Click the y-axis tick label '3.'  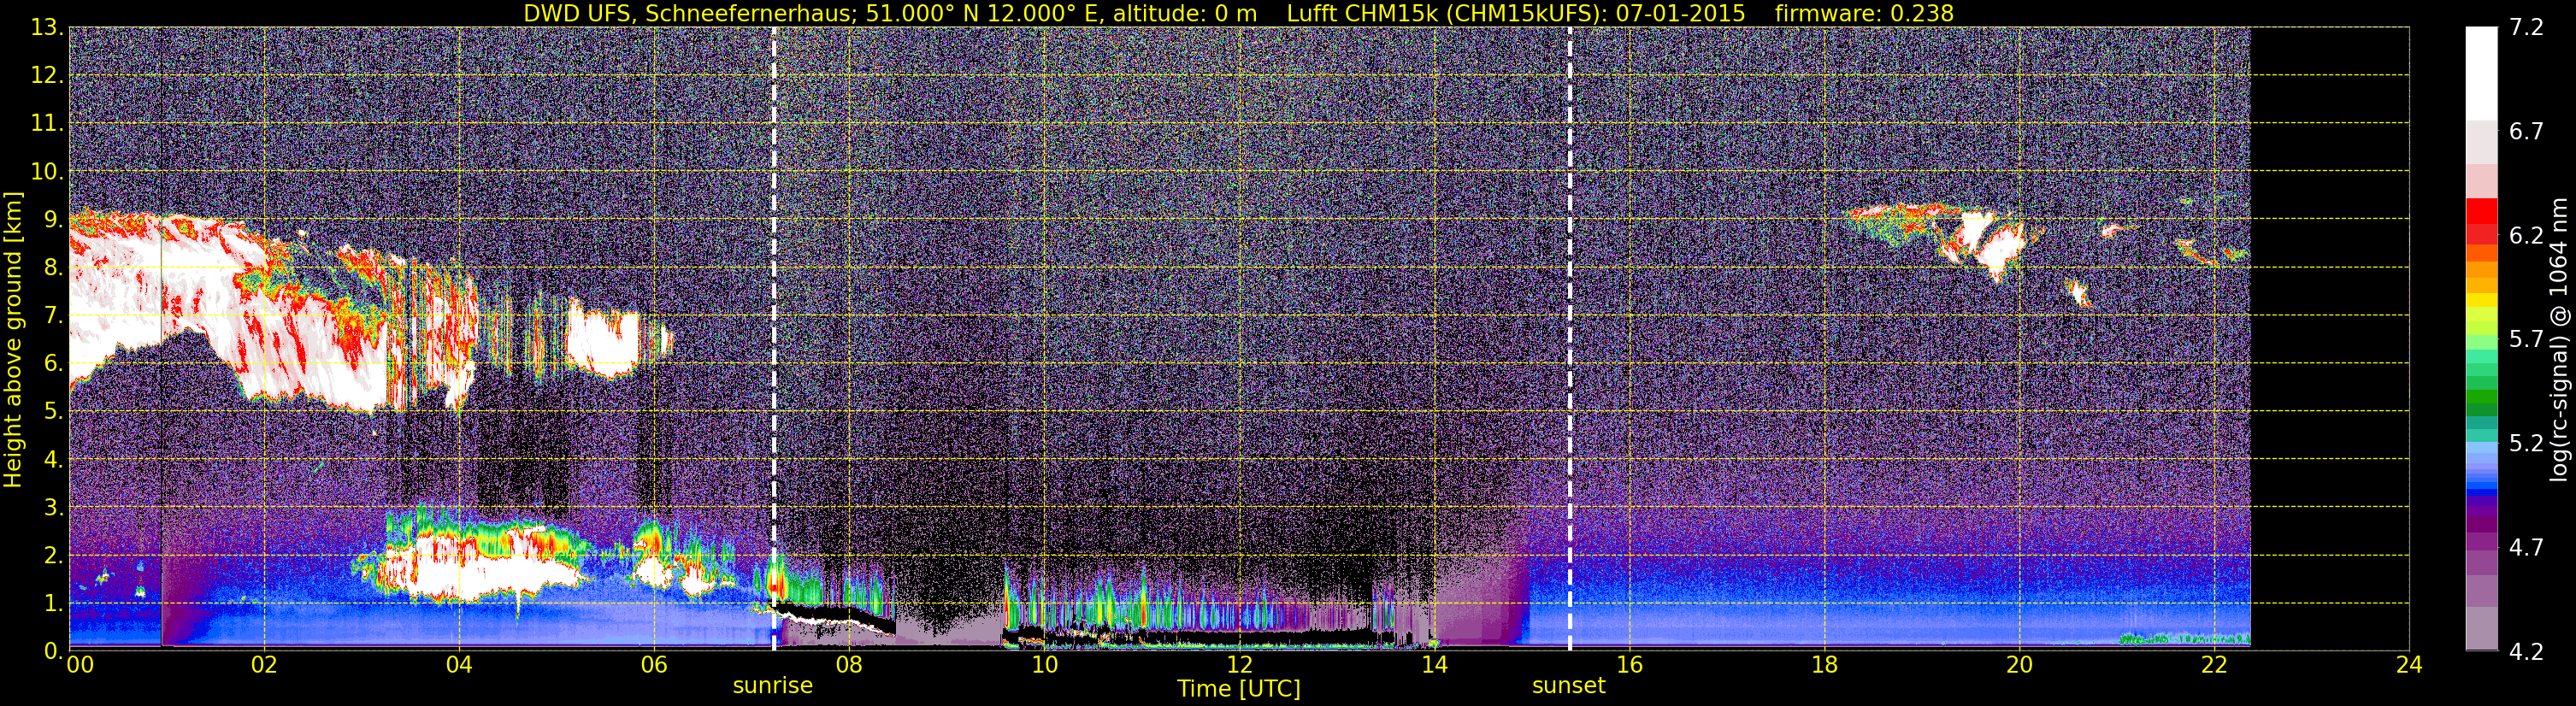[x=53, y=508]
